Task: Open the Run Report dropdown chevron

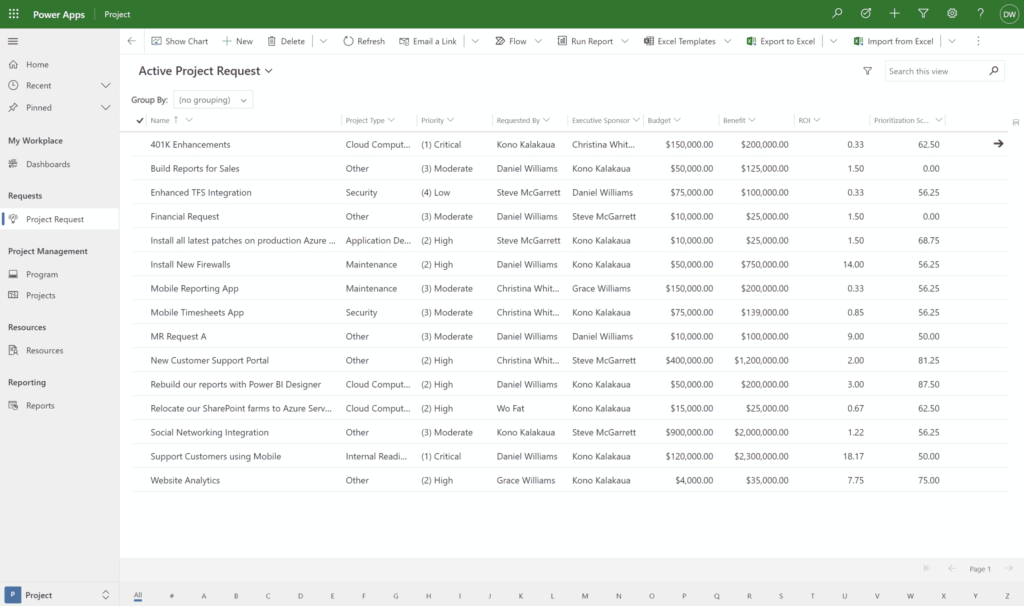Action: (x=625, y=41)
